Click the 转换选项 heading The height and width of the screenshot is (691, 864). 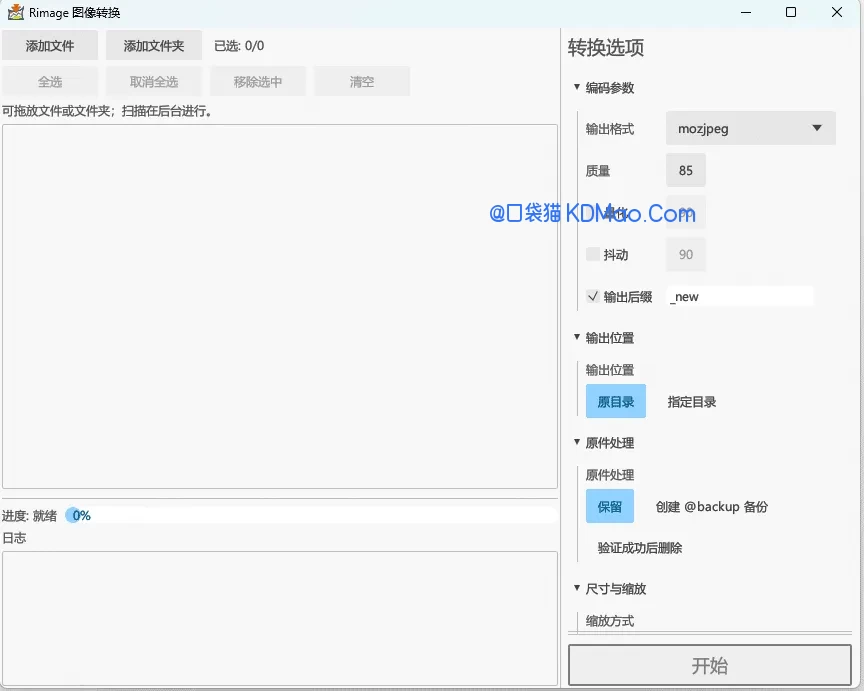point(606,48)
